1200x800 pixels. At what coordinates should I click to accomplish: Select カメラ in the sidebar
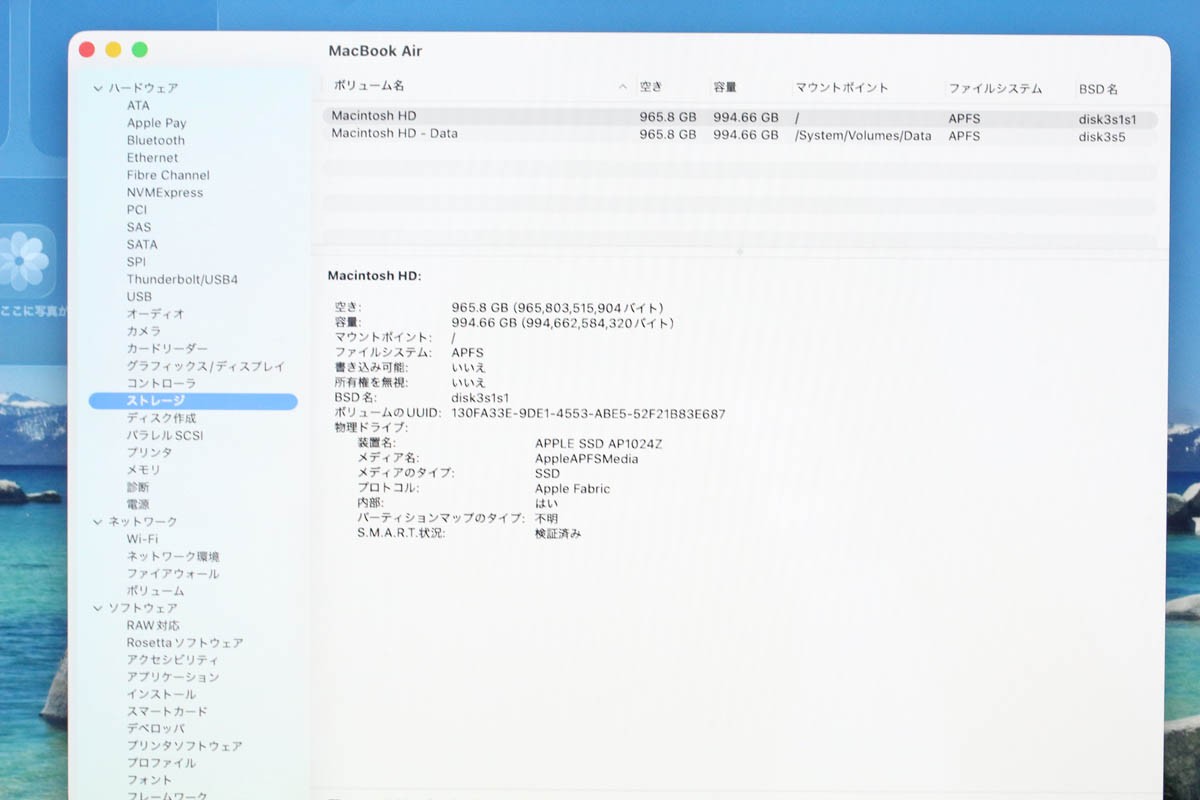point(143,331)
